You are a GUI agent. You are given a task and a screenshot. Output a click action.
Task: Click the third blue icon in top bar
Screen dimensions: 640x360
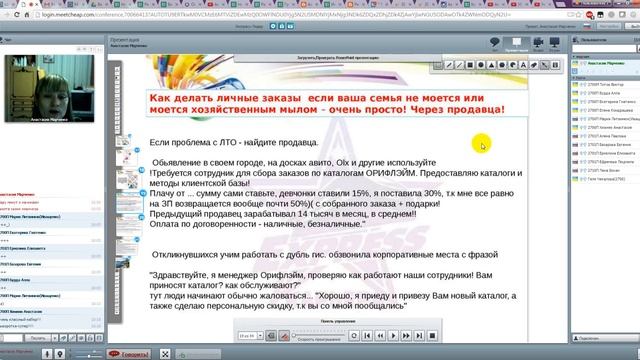(x=290, y=26)
